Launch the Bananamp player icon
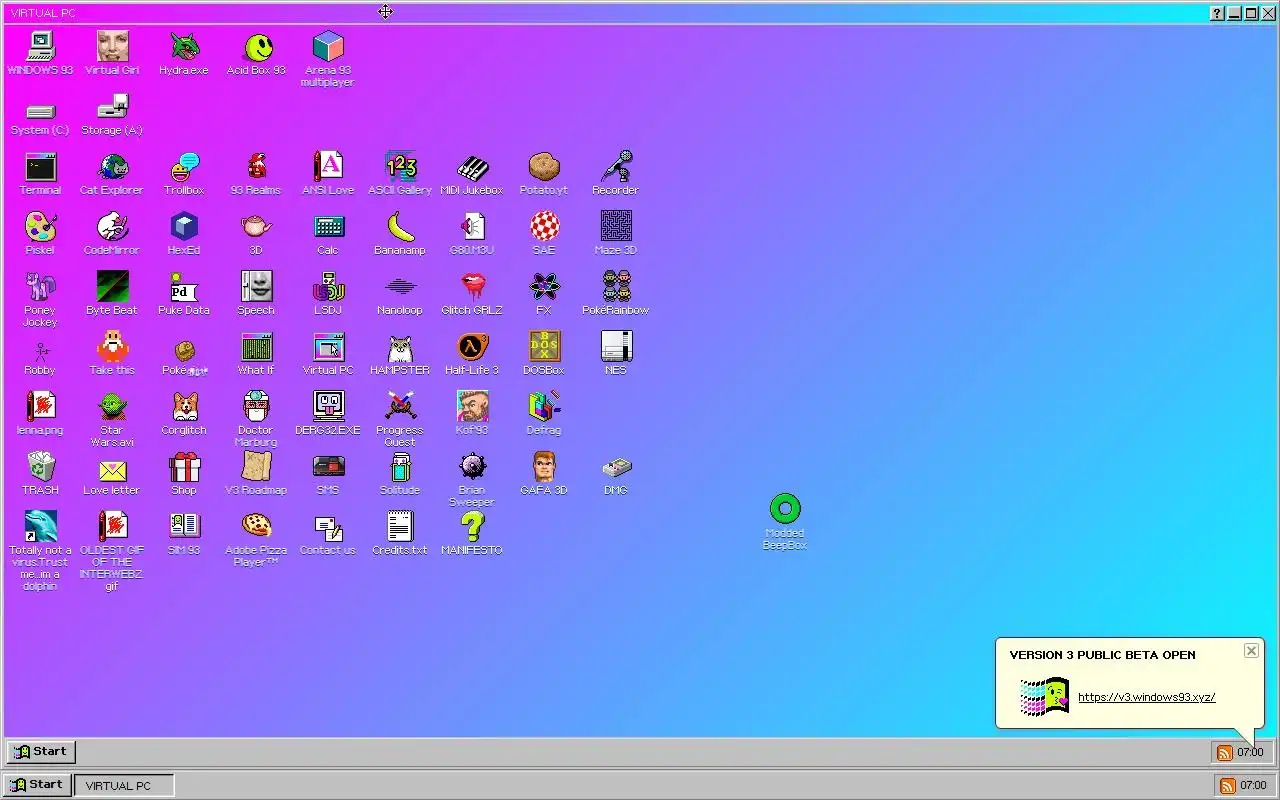The image size is (1280, 800). [400, 234]
